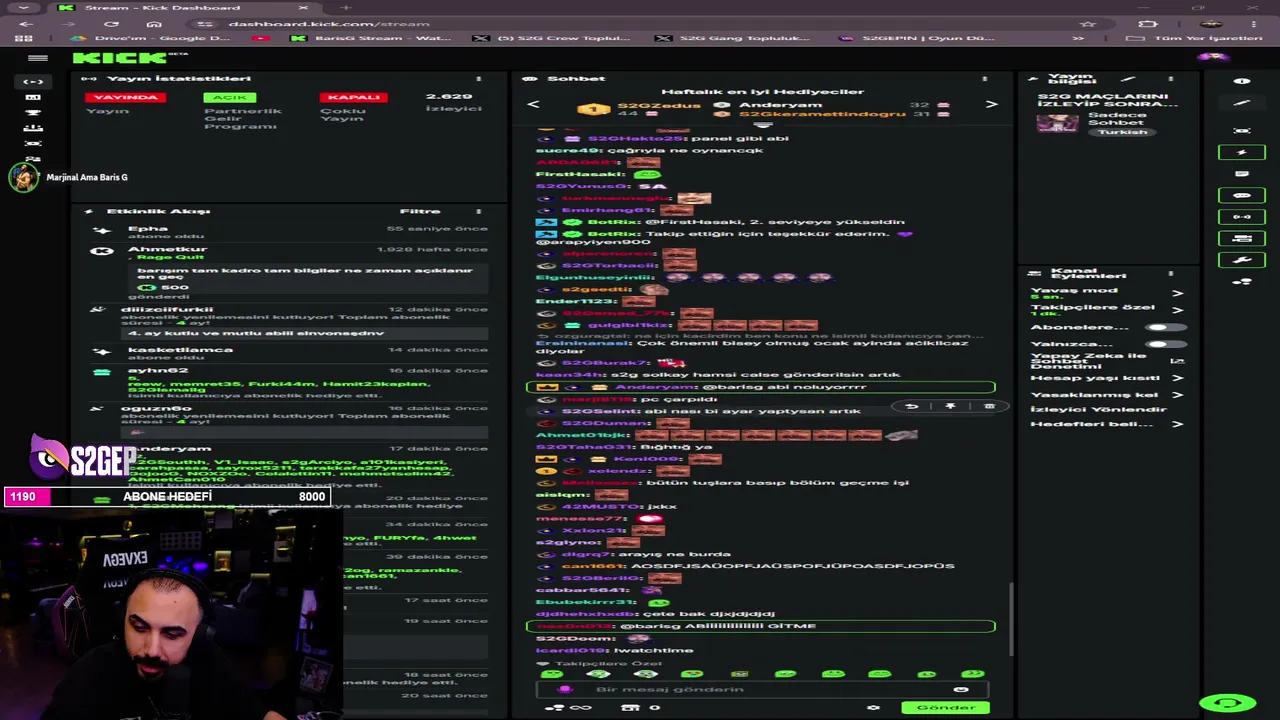1280x720 pixels.
Task: Open Kanal Eylemleri panel options menu
Action: (1170, 272)
